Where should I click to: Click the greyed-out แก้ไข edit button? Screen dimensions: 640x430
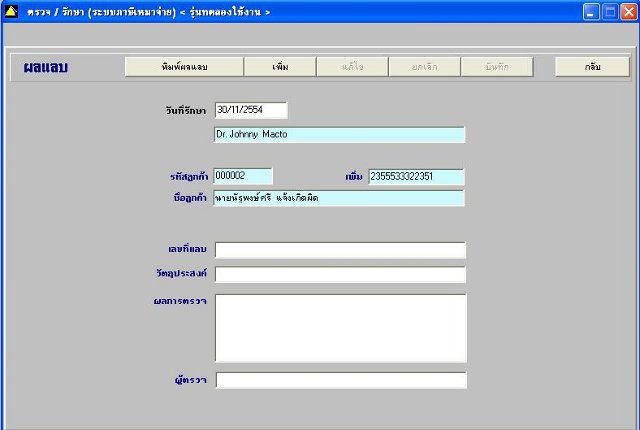coord(352,66)
